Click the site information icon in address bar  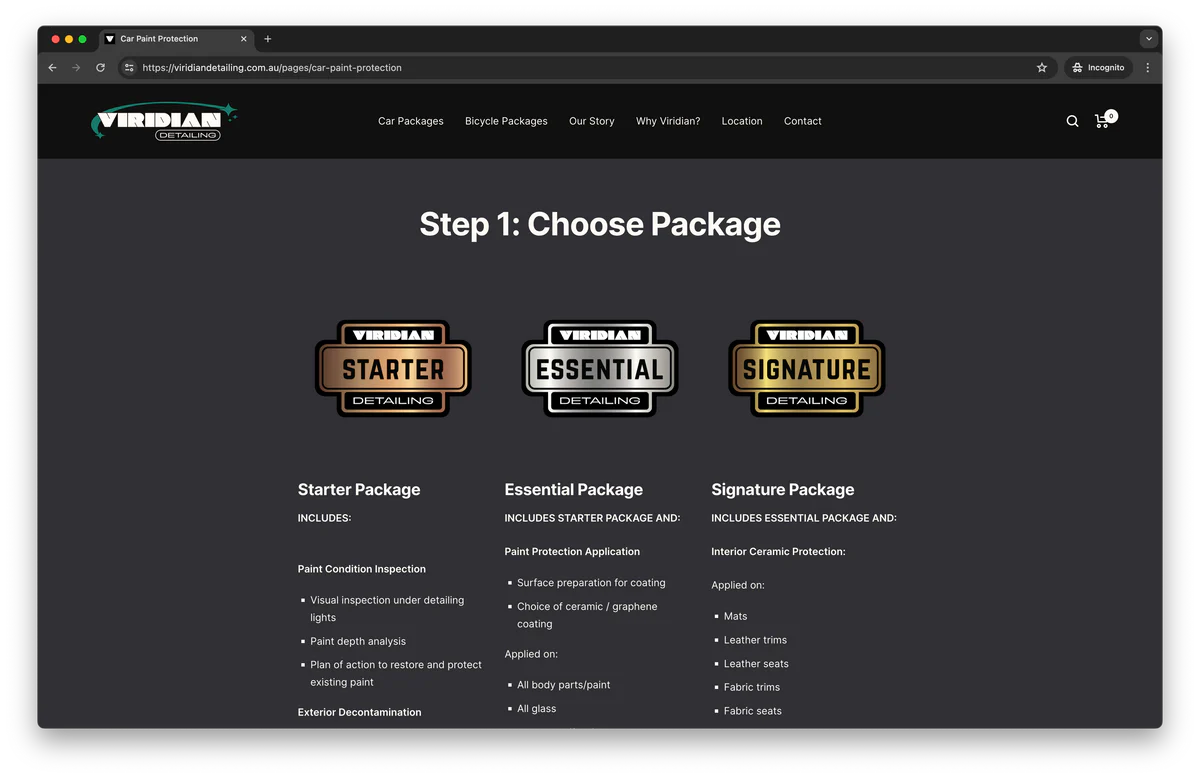[x=129, y=68]
